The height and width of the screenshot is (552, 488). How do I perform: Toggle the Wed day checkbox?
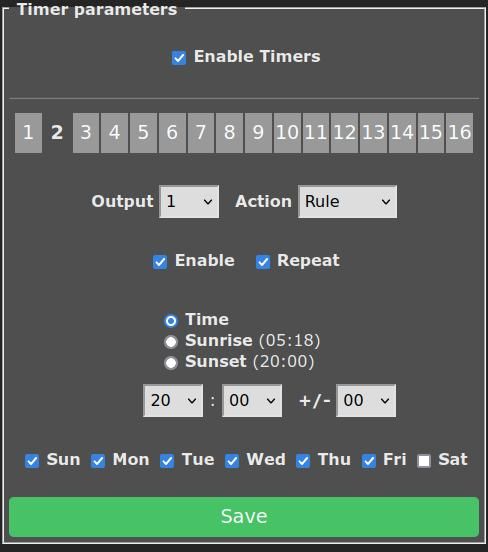tap(232, 461)
